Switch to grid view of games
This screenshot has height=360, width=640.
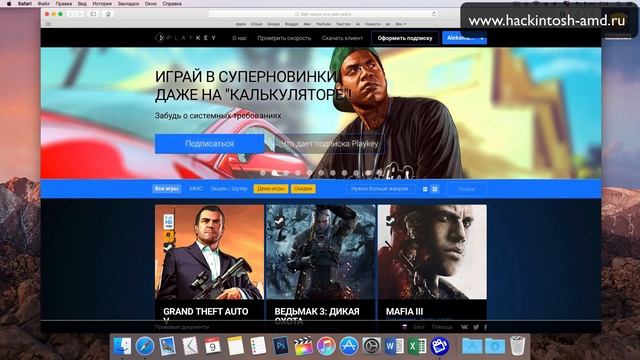tap(435, 189)
